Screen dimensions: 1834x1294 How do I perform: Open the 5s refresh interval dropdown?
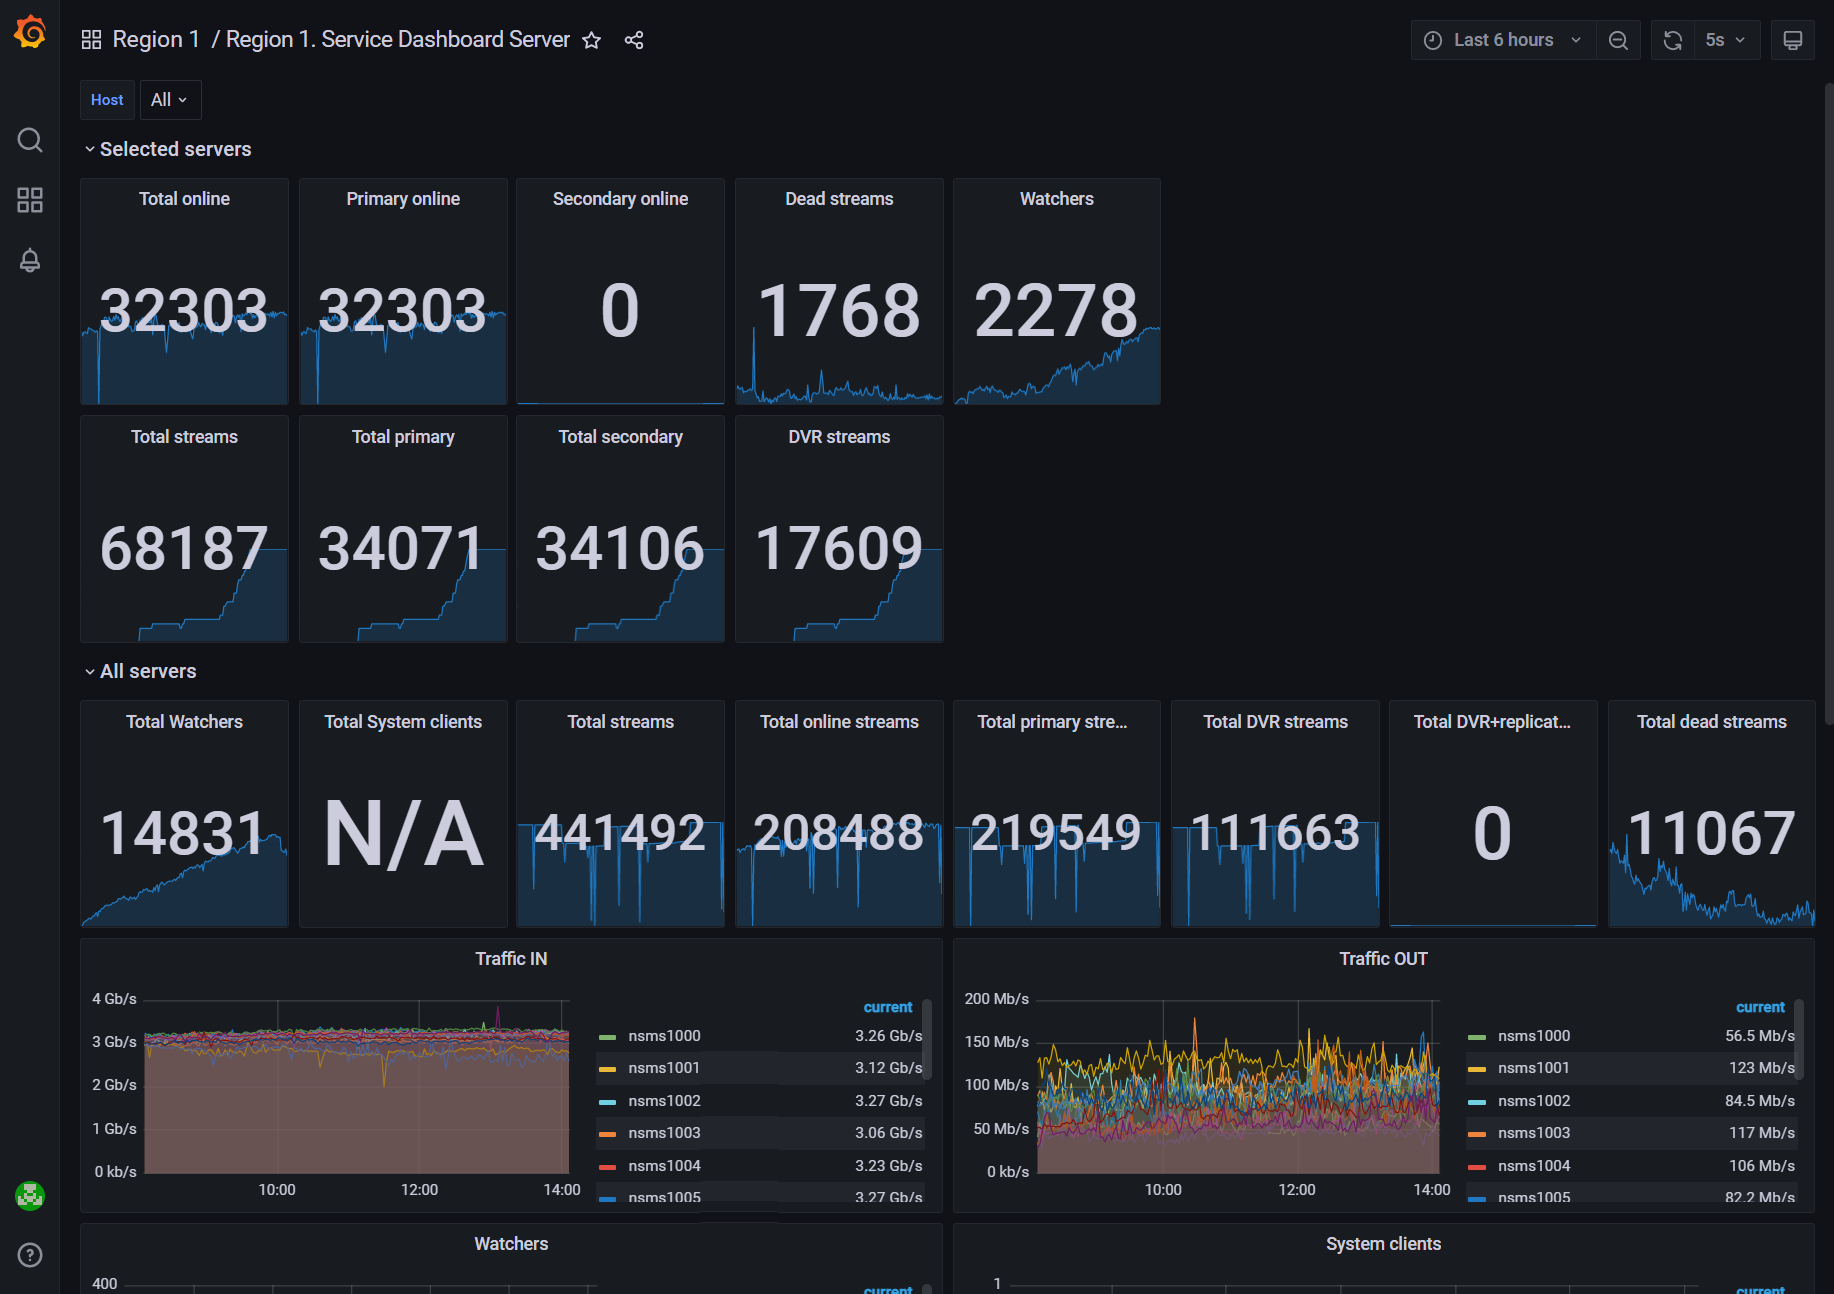[1727, 40]
